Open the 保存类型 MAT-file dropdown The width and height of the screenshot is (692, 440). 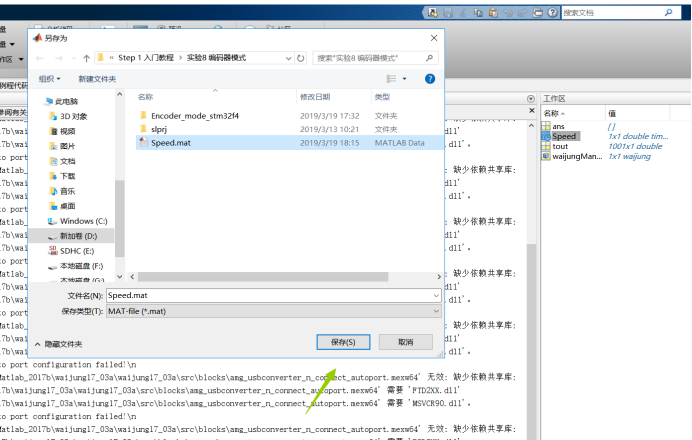(274, 311)
